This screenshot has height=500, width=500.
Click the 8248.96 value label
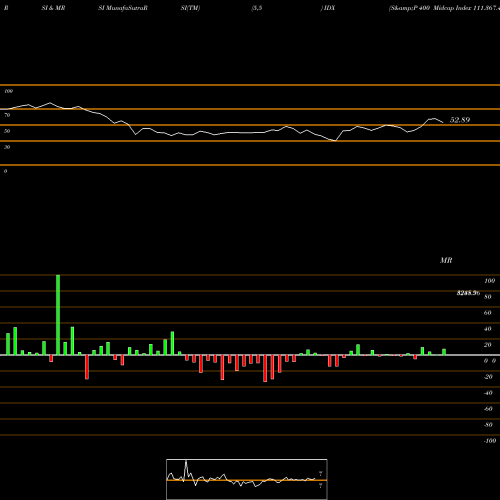468,293
